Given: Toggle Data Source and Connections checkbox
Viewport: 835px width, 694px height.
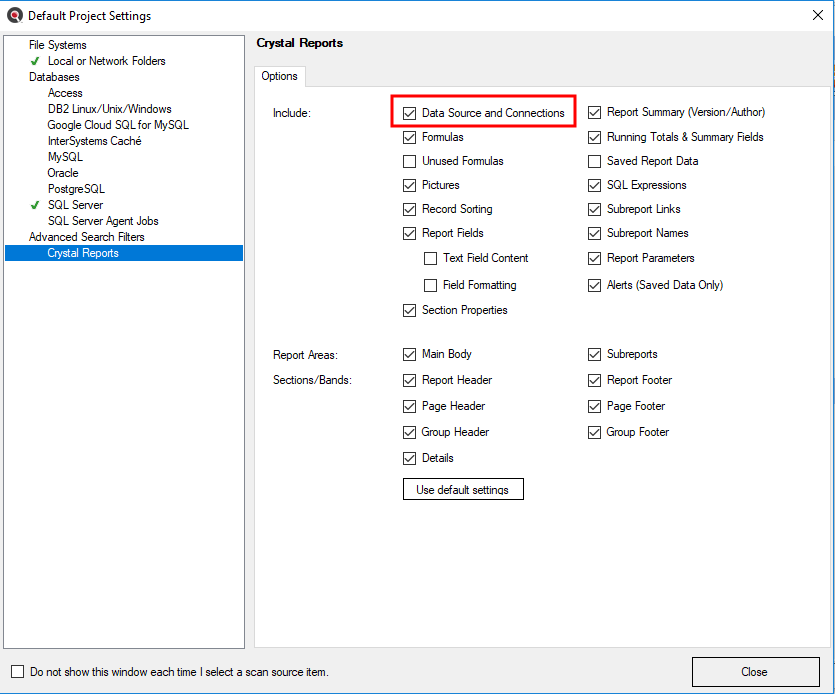Looking at the screenshot, I should (x=409, y=113).
